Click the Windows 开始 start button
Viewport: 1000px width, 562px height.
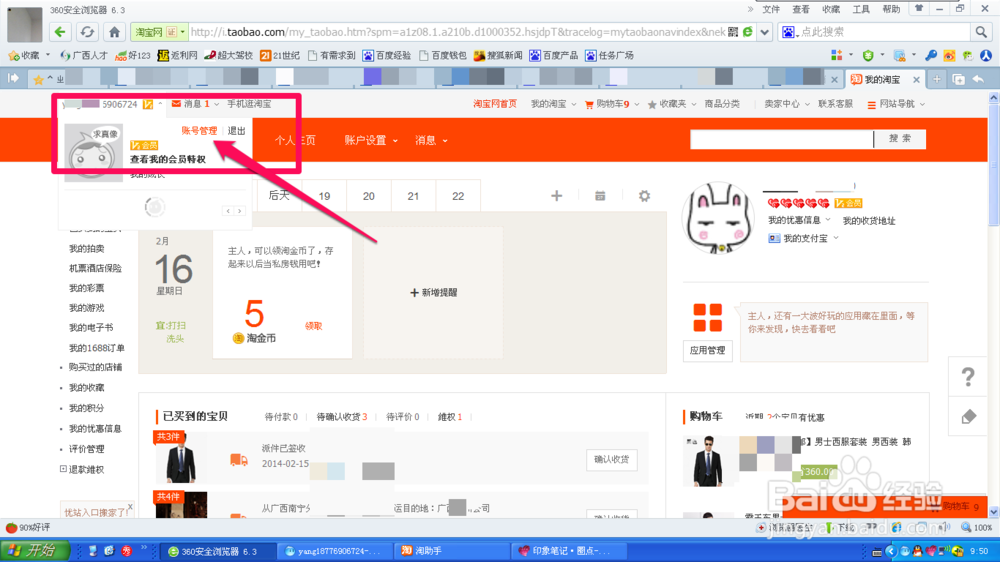(x=33, y=551)
